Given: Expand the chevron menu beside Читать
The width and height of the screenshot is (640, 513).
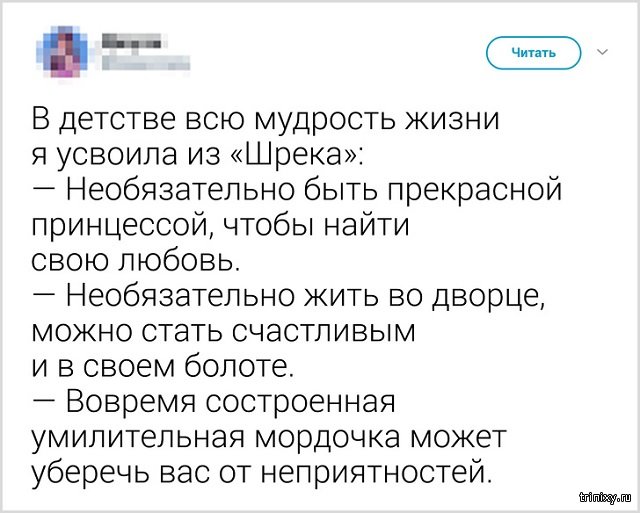Looking at the screenshot, I should [x=603, y=51].
